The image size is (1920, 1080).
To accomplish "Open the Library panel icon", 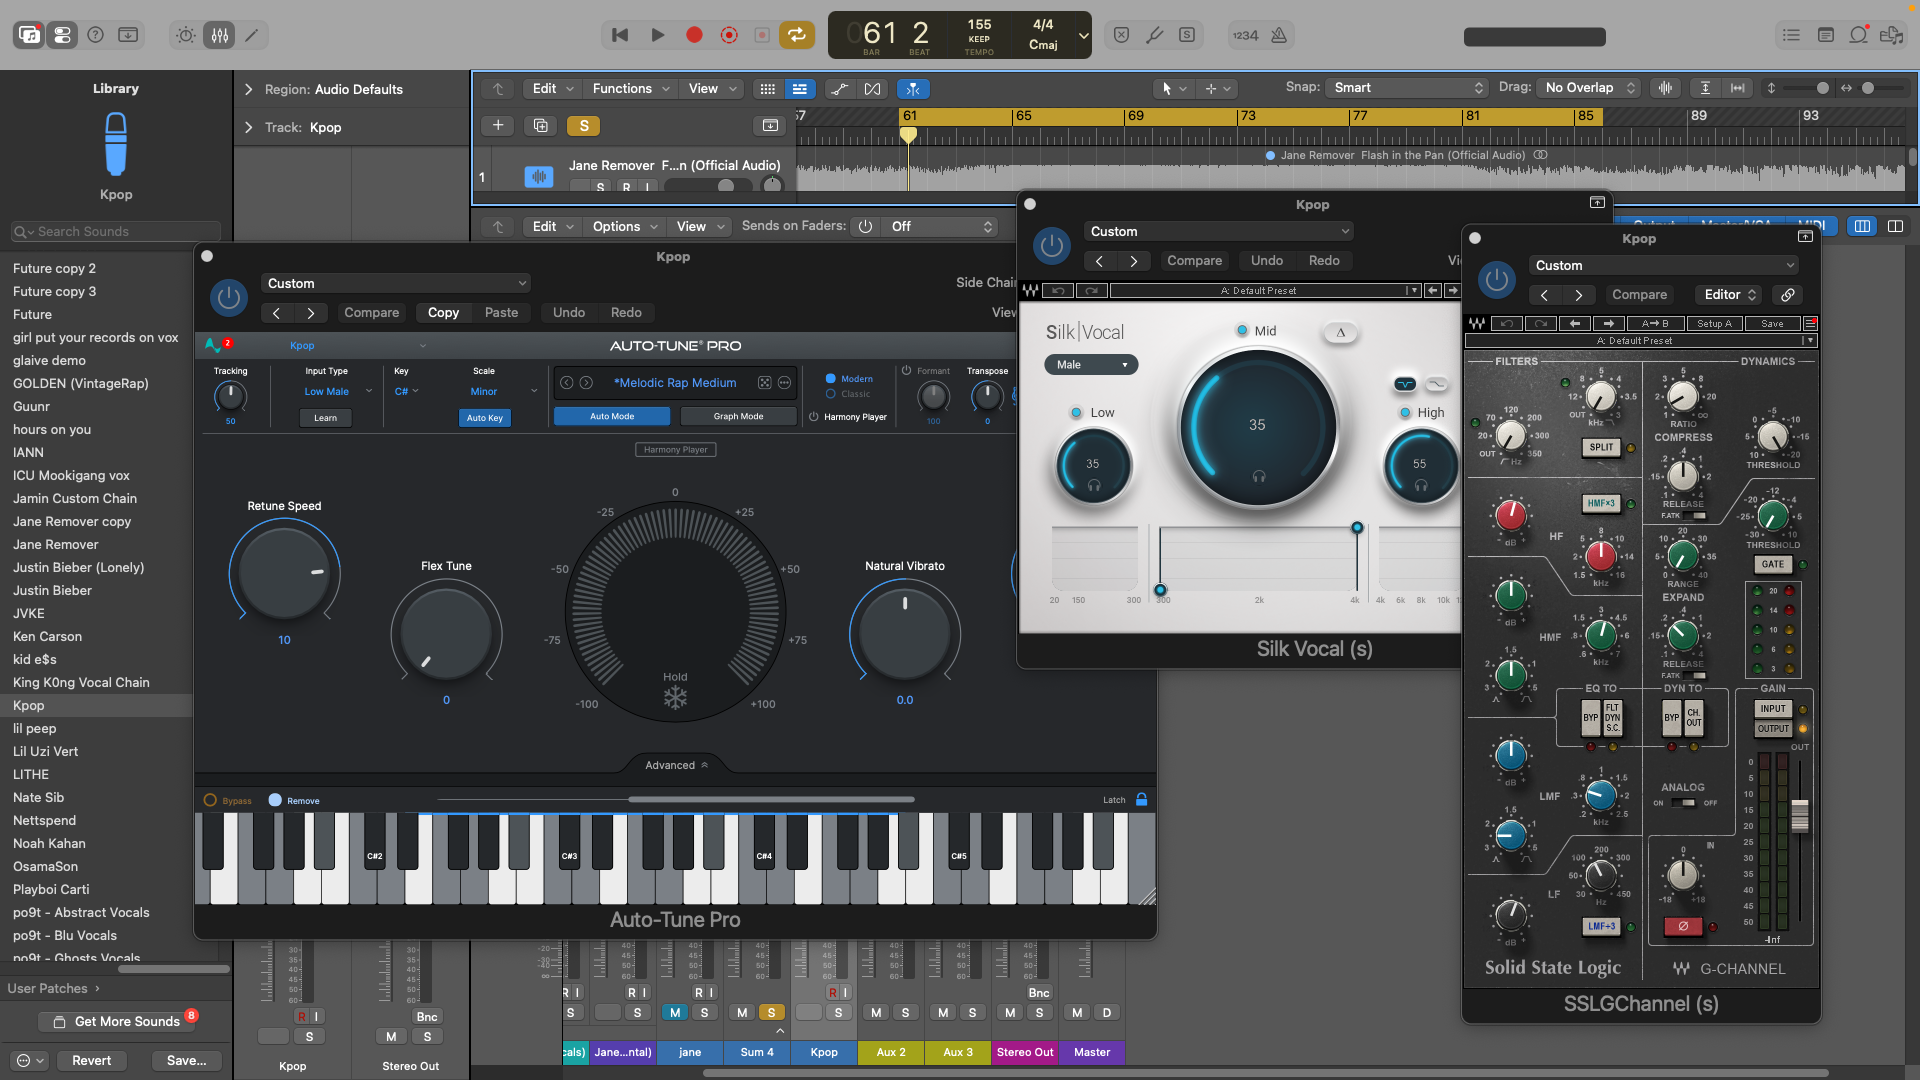I will coord(29,35).
